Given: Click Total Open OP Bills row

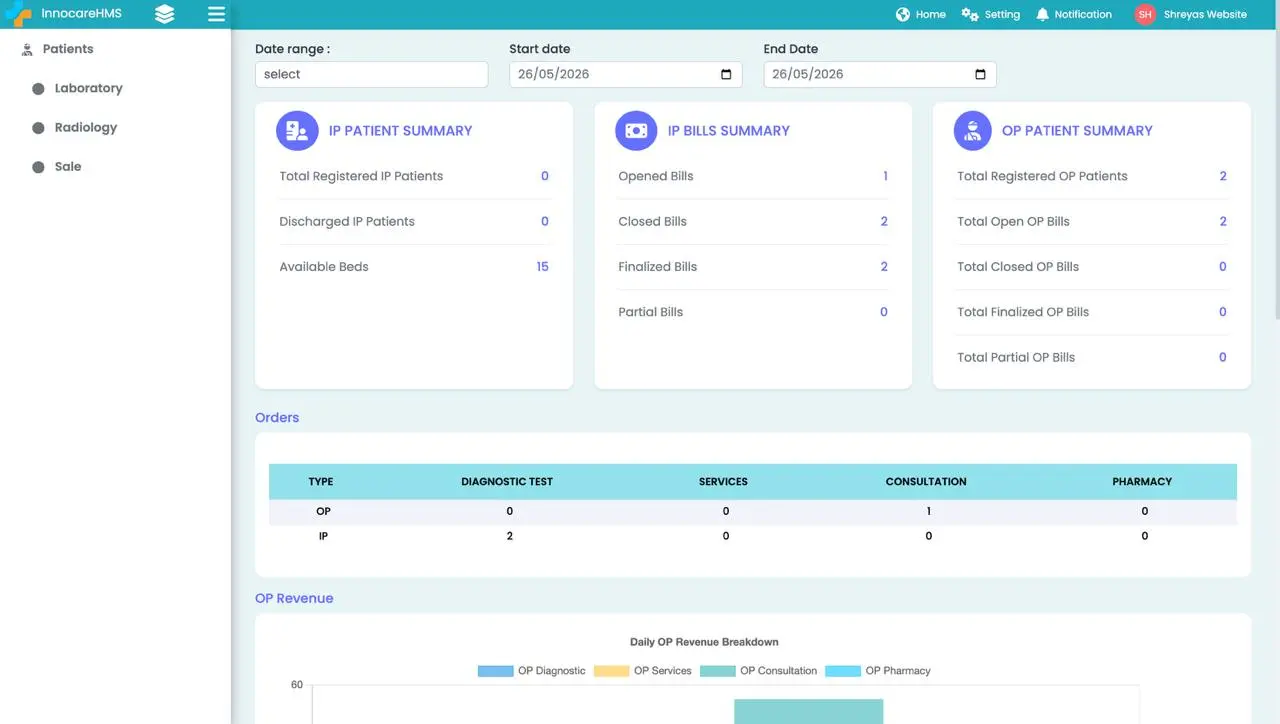Looking at the screenshot, I should [1092, 221].
